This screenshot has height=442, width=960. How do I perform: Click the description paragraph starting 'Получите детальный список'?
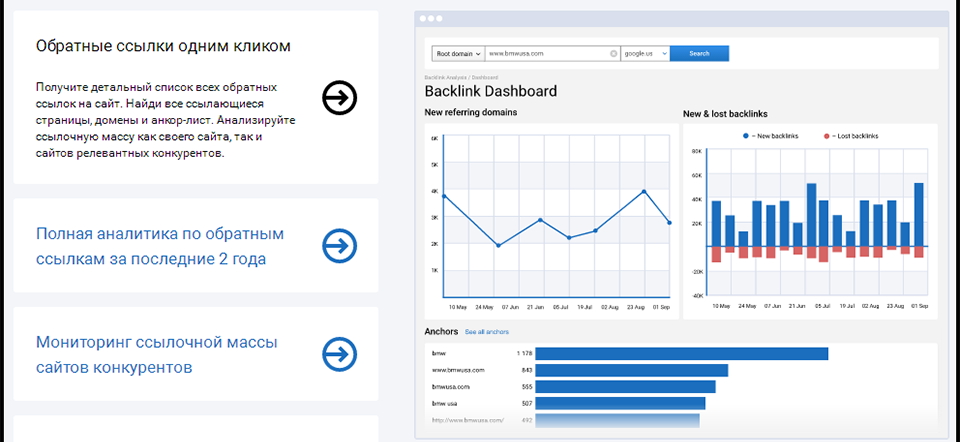coord(166,120)
